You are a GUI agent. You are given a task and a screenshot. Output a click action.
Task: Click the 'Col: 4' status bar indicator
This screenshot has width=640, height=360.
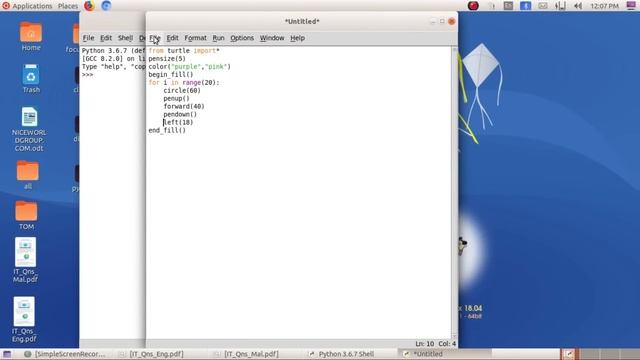point(447,344)
